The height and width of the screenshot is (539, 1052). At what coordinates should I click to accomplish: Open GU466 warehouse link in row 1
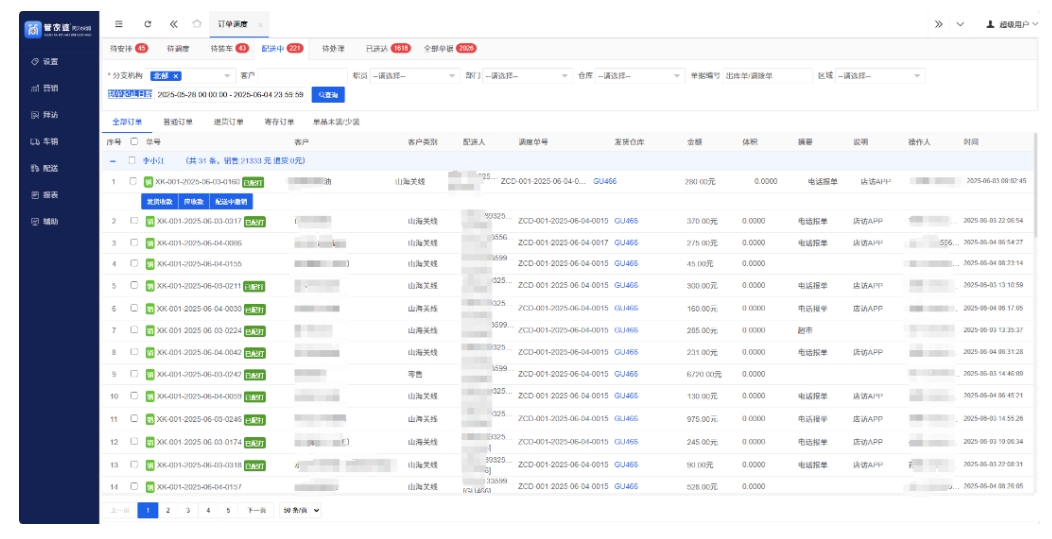(605, 181)
